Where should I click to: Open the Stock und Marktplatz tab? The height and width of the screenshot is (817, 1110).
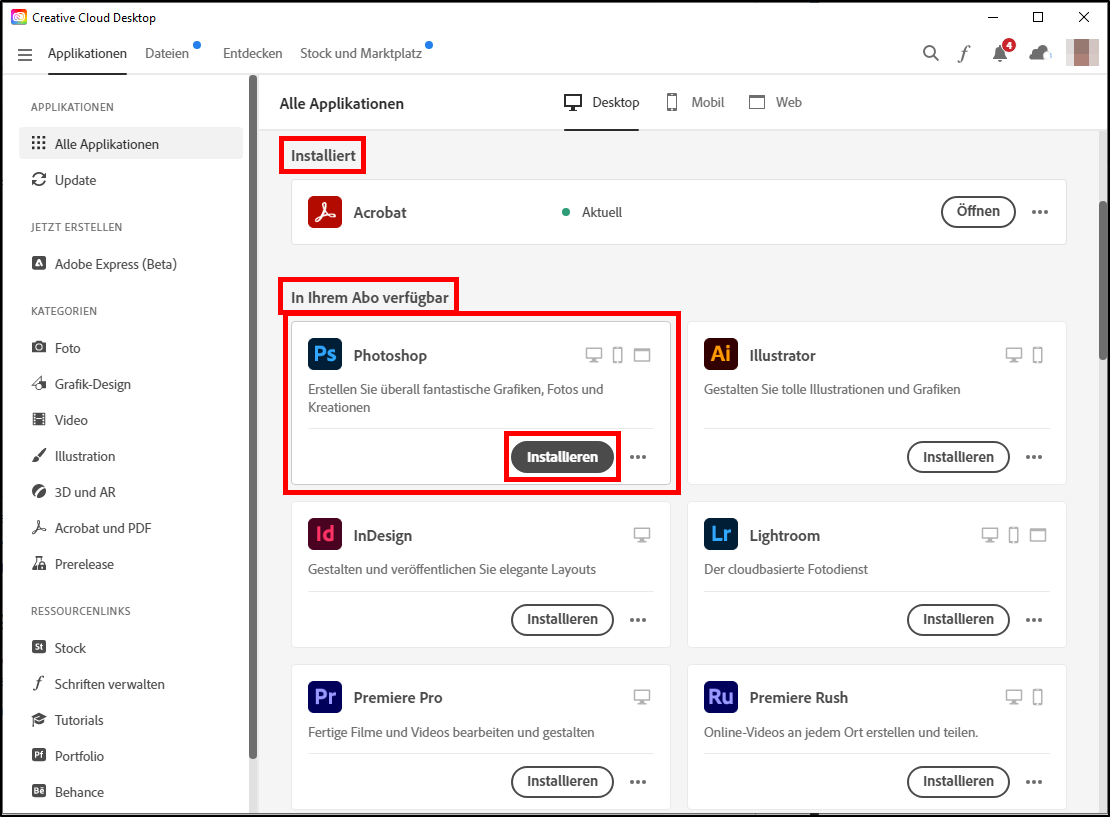[x=360, y=54]
